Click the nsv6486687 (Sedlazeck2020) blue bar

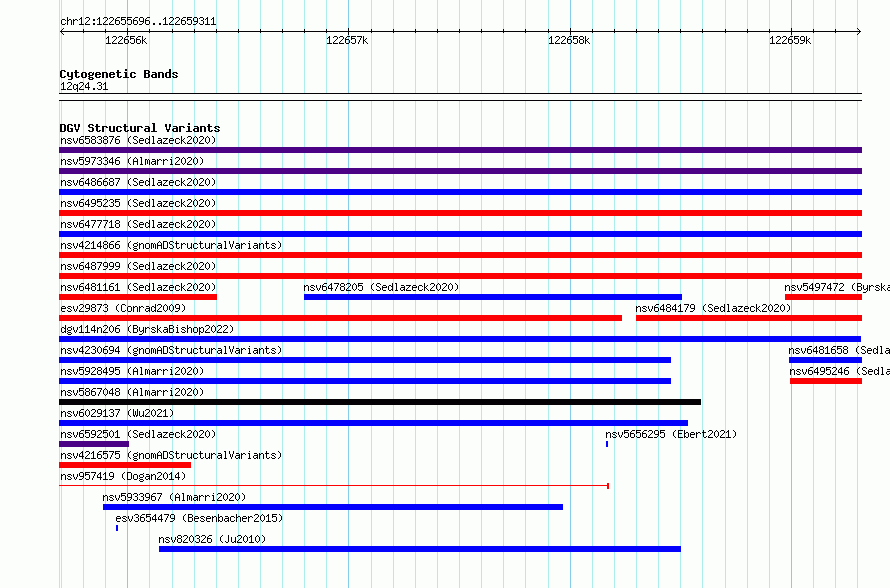pyautogui.click(x=460, y=192)
